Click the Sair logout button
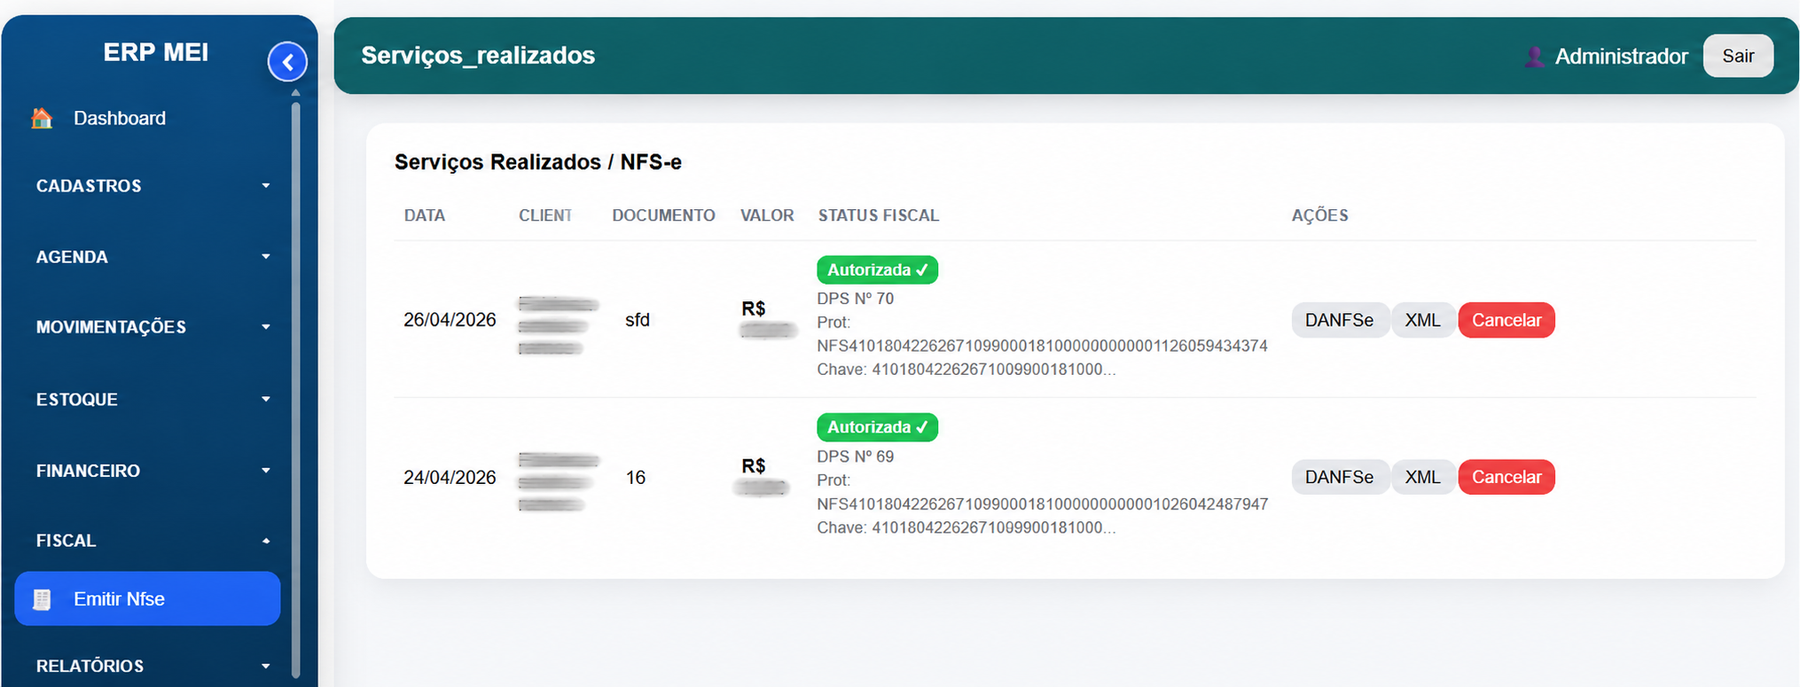This screenshot has height=687, width=1800. 1738,56
